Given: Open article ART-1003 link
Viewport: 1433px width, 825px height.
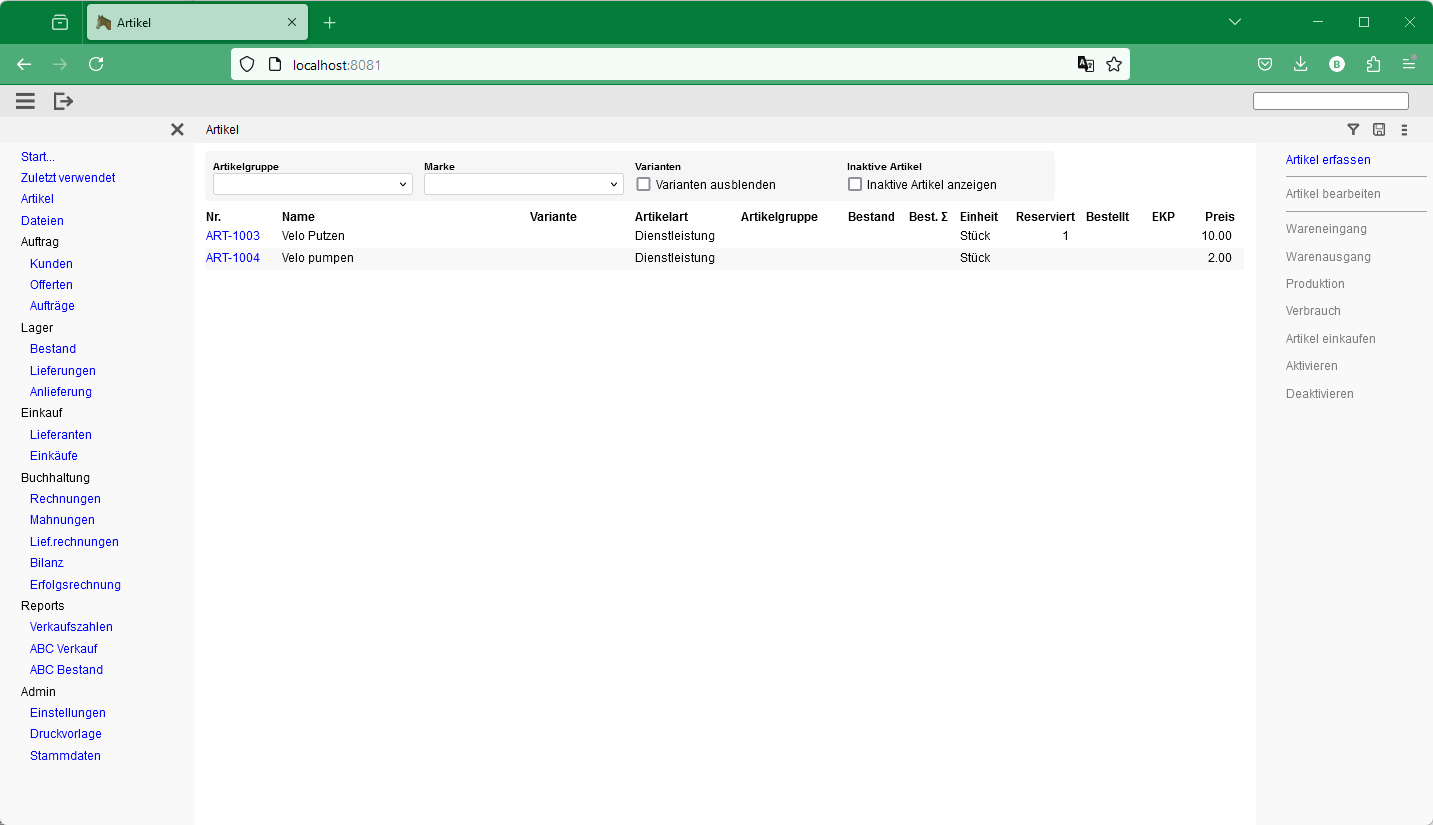Looking at the screenshot, I should pyautogui.click(x=232, y=236).
